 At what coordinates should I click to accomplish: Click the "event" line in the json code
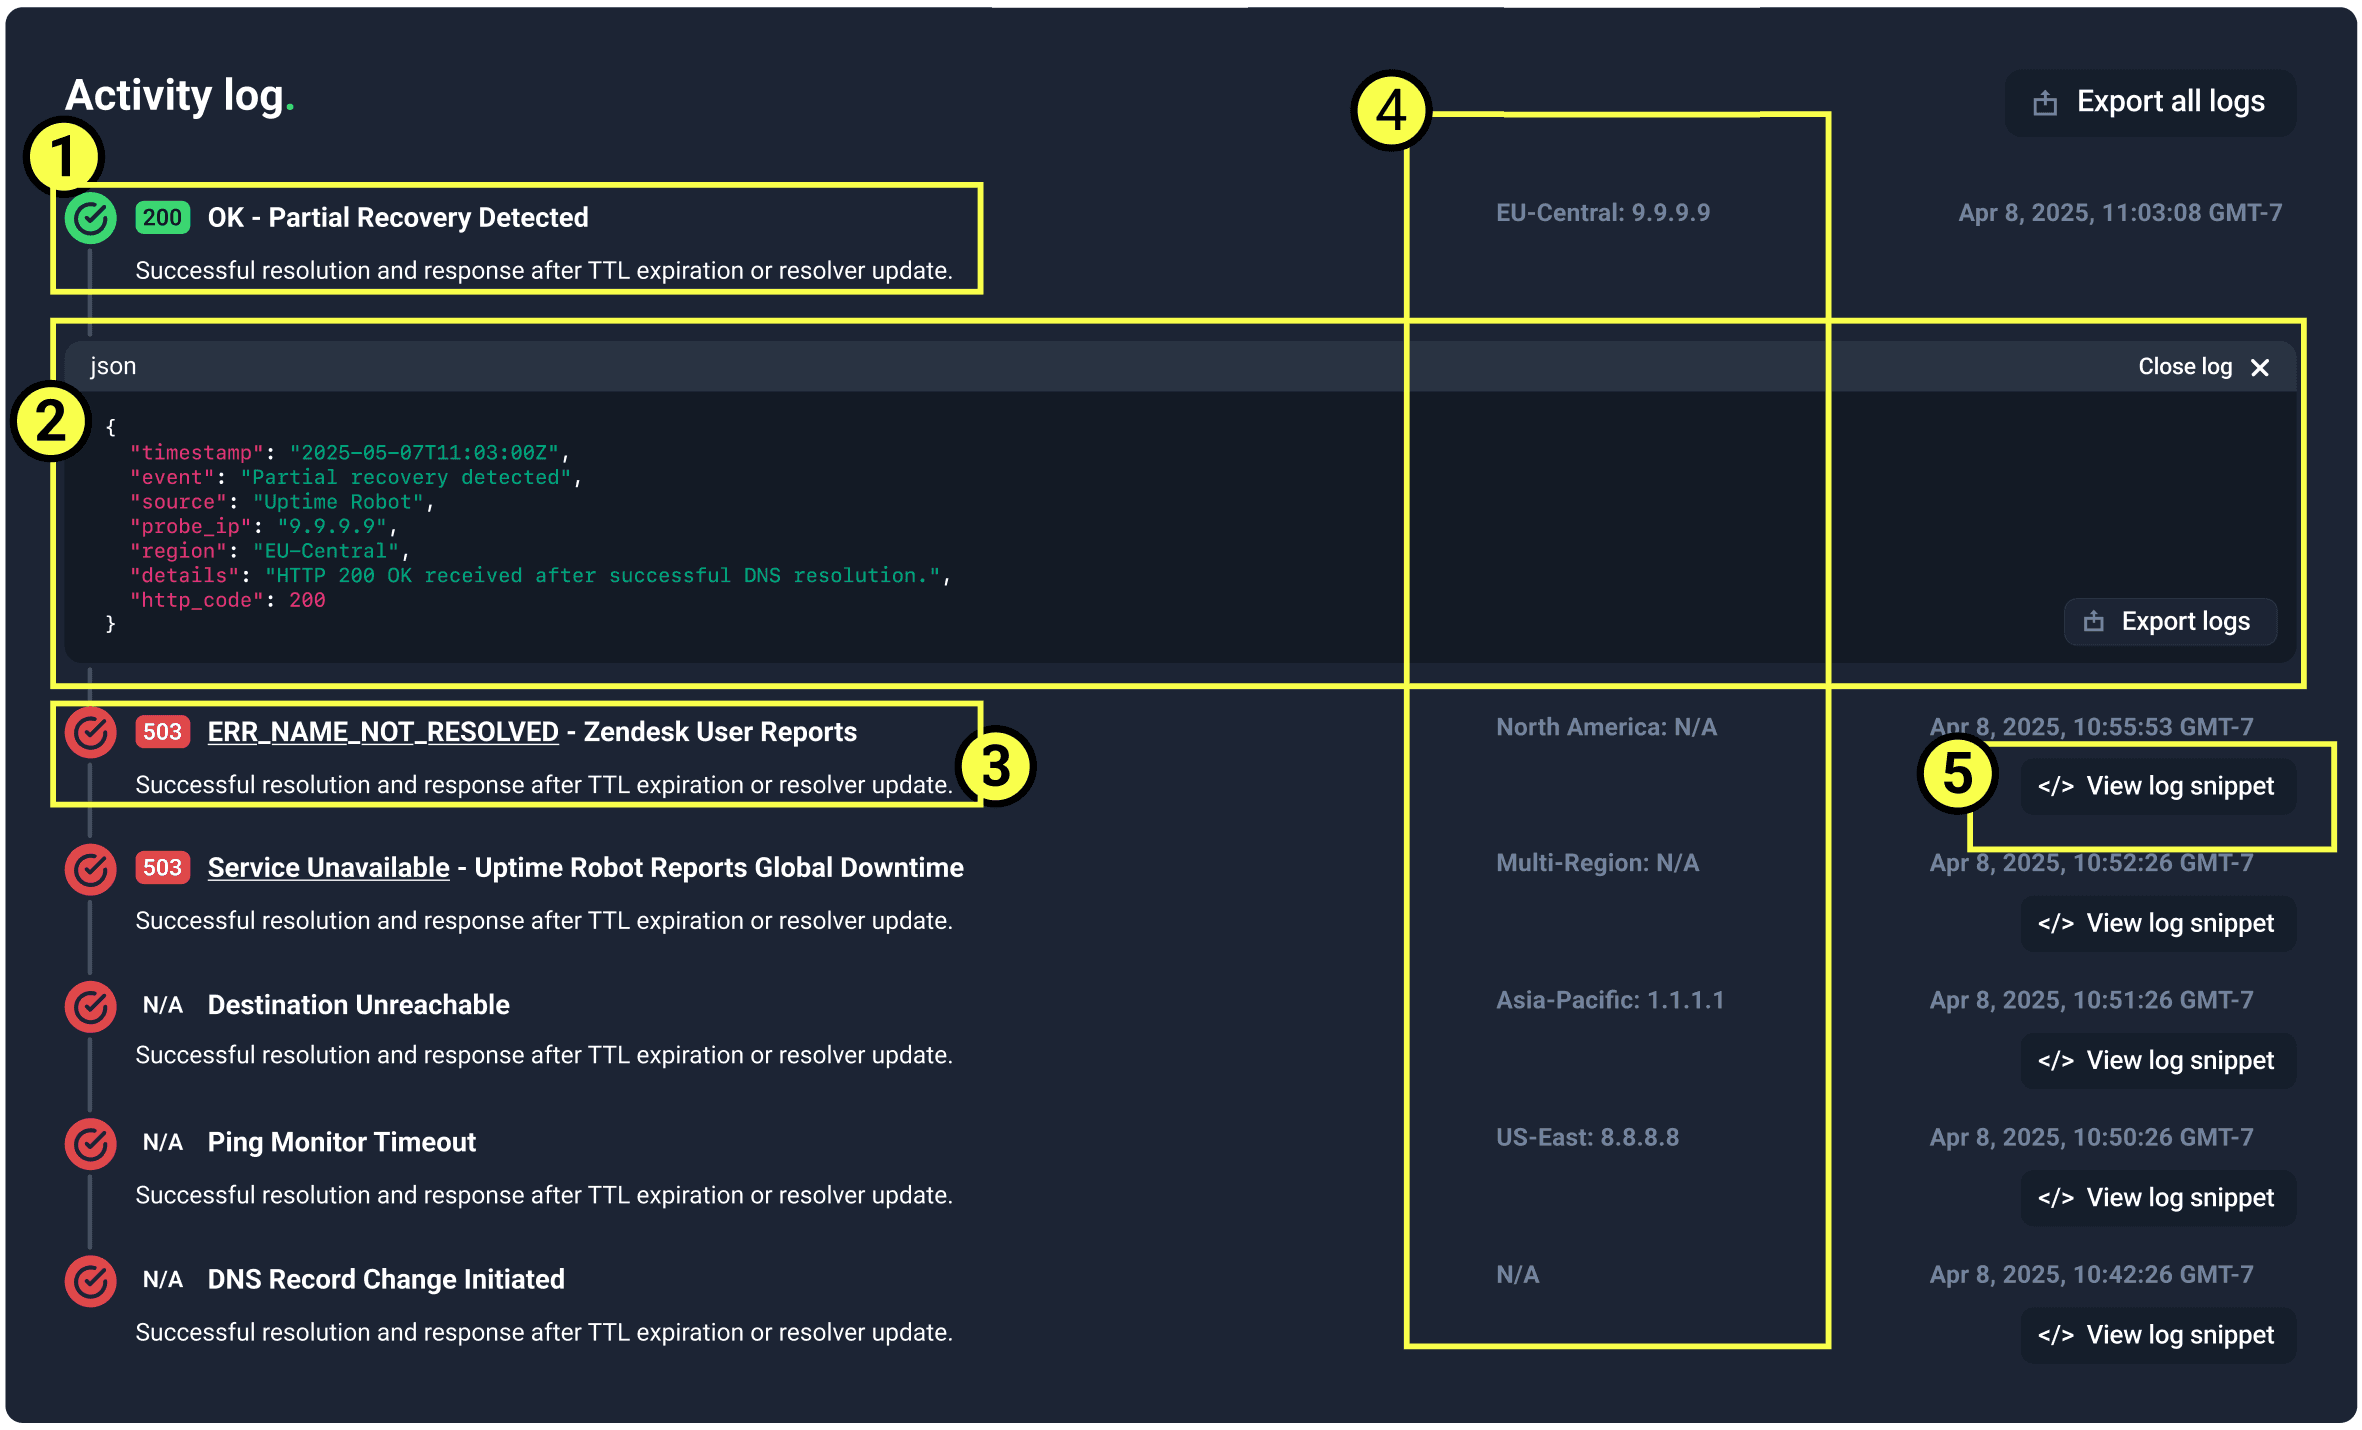click(355, 478)
